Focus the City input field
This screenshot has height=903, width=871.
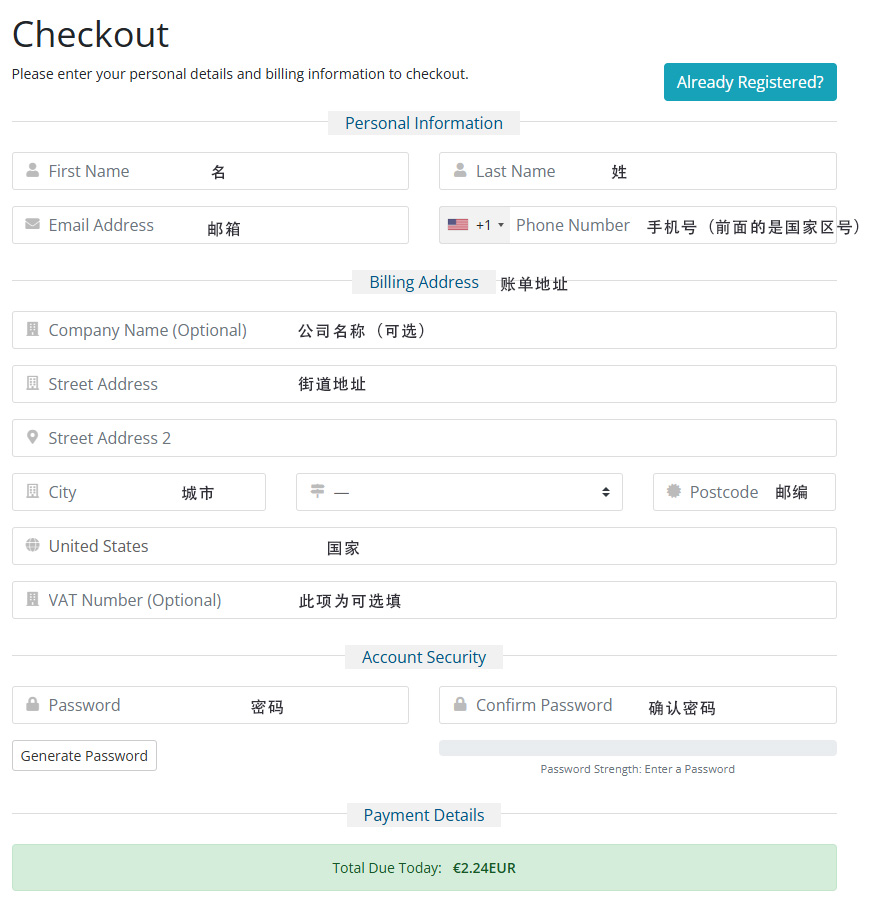[150, 492]
